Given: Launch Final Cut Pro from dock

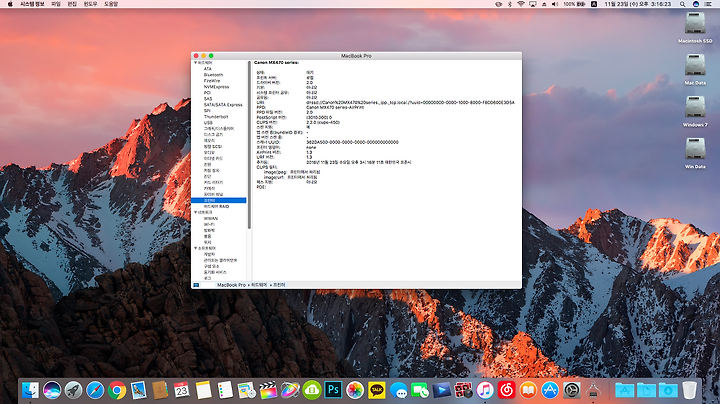Looking at the screenshot, I should coord(268,390).
